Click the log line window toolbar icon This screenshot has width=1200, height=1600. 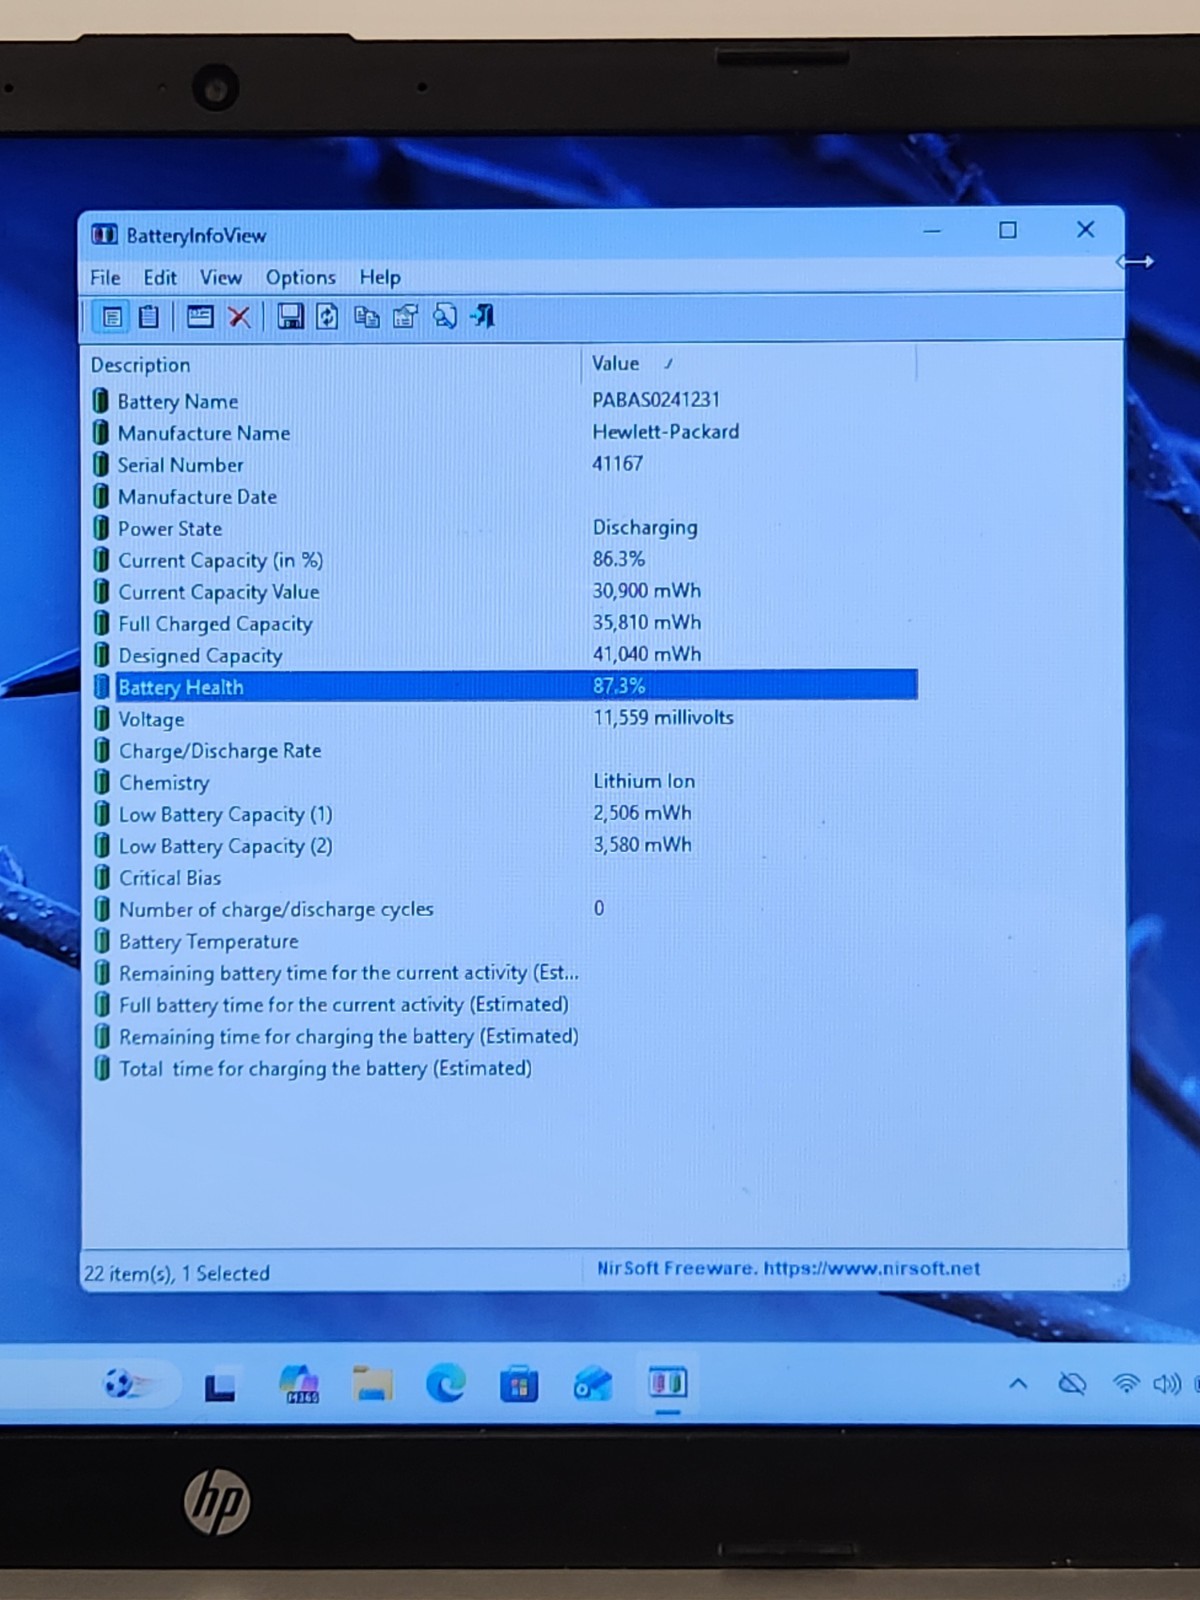(200, 317)
